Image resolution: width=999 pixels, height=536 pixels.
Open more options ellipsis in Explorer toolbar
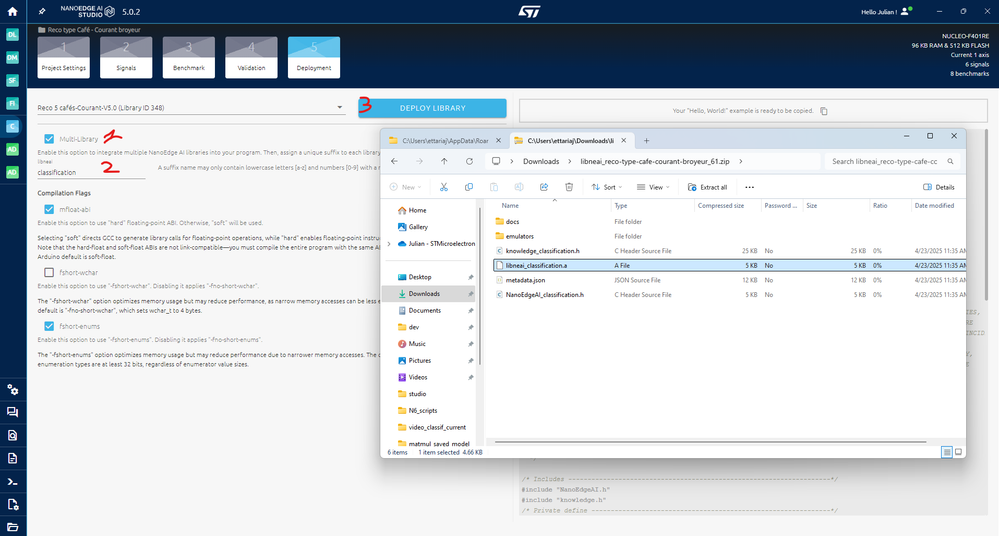[749, 187]
